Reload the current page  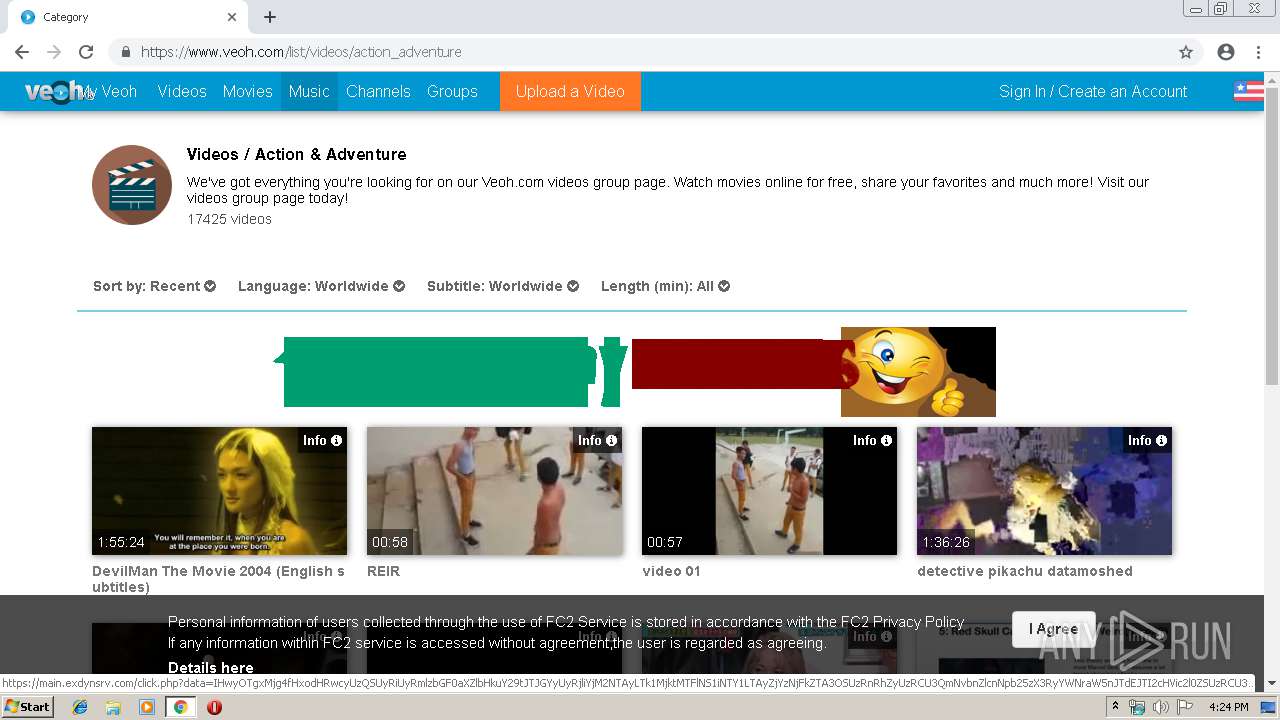coord(86,52)
